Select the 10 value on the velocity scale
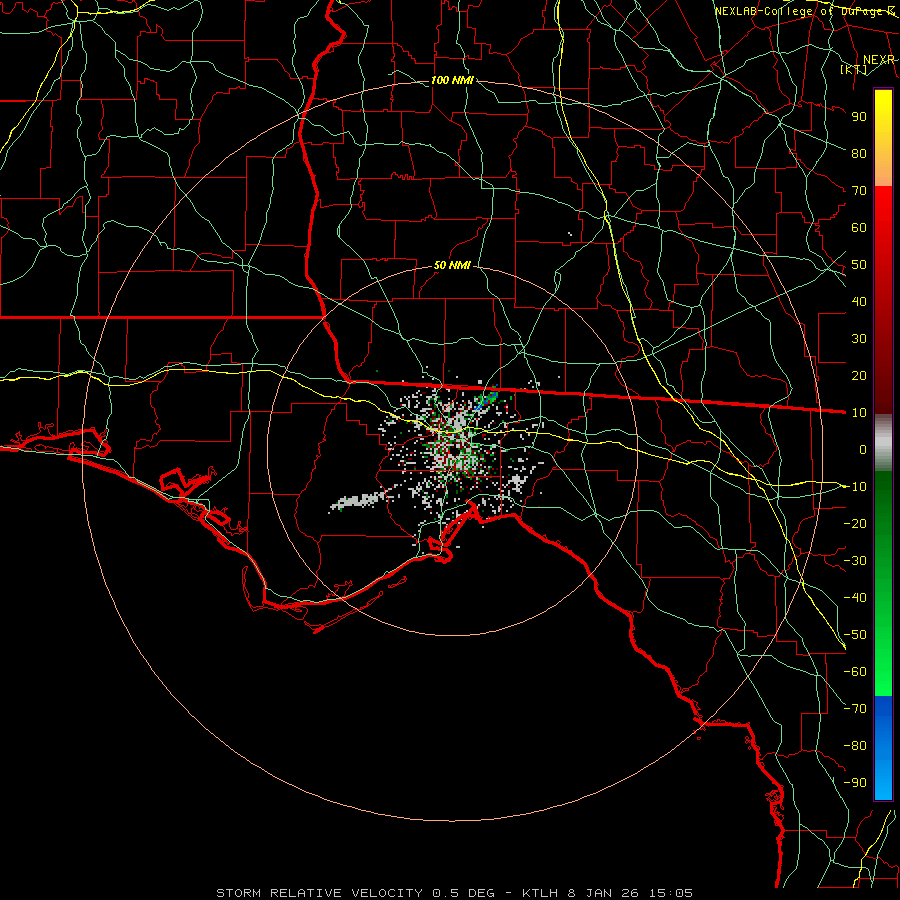The width and height of the screenshot is (900, 900). click(859, 413)
